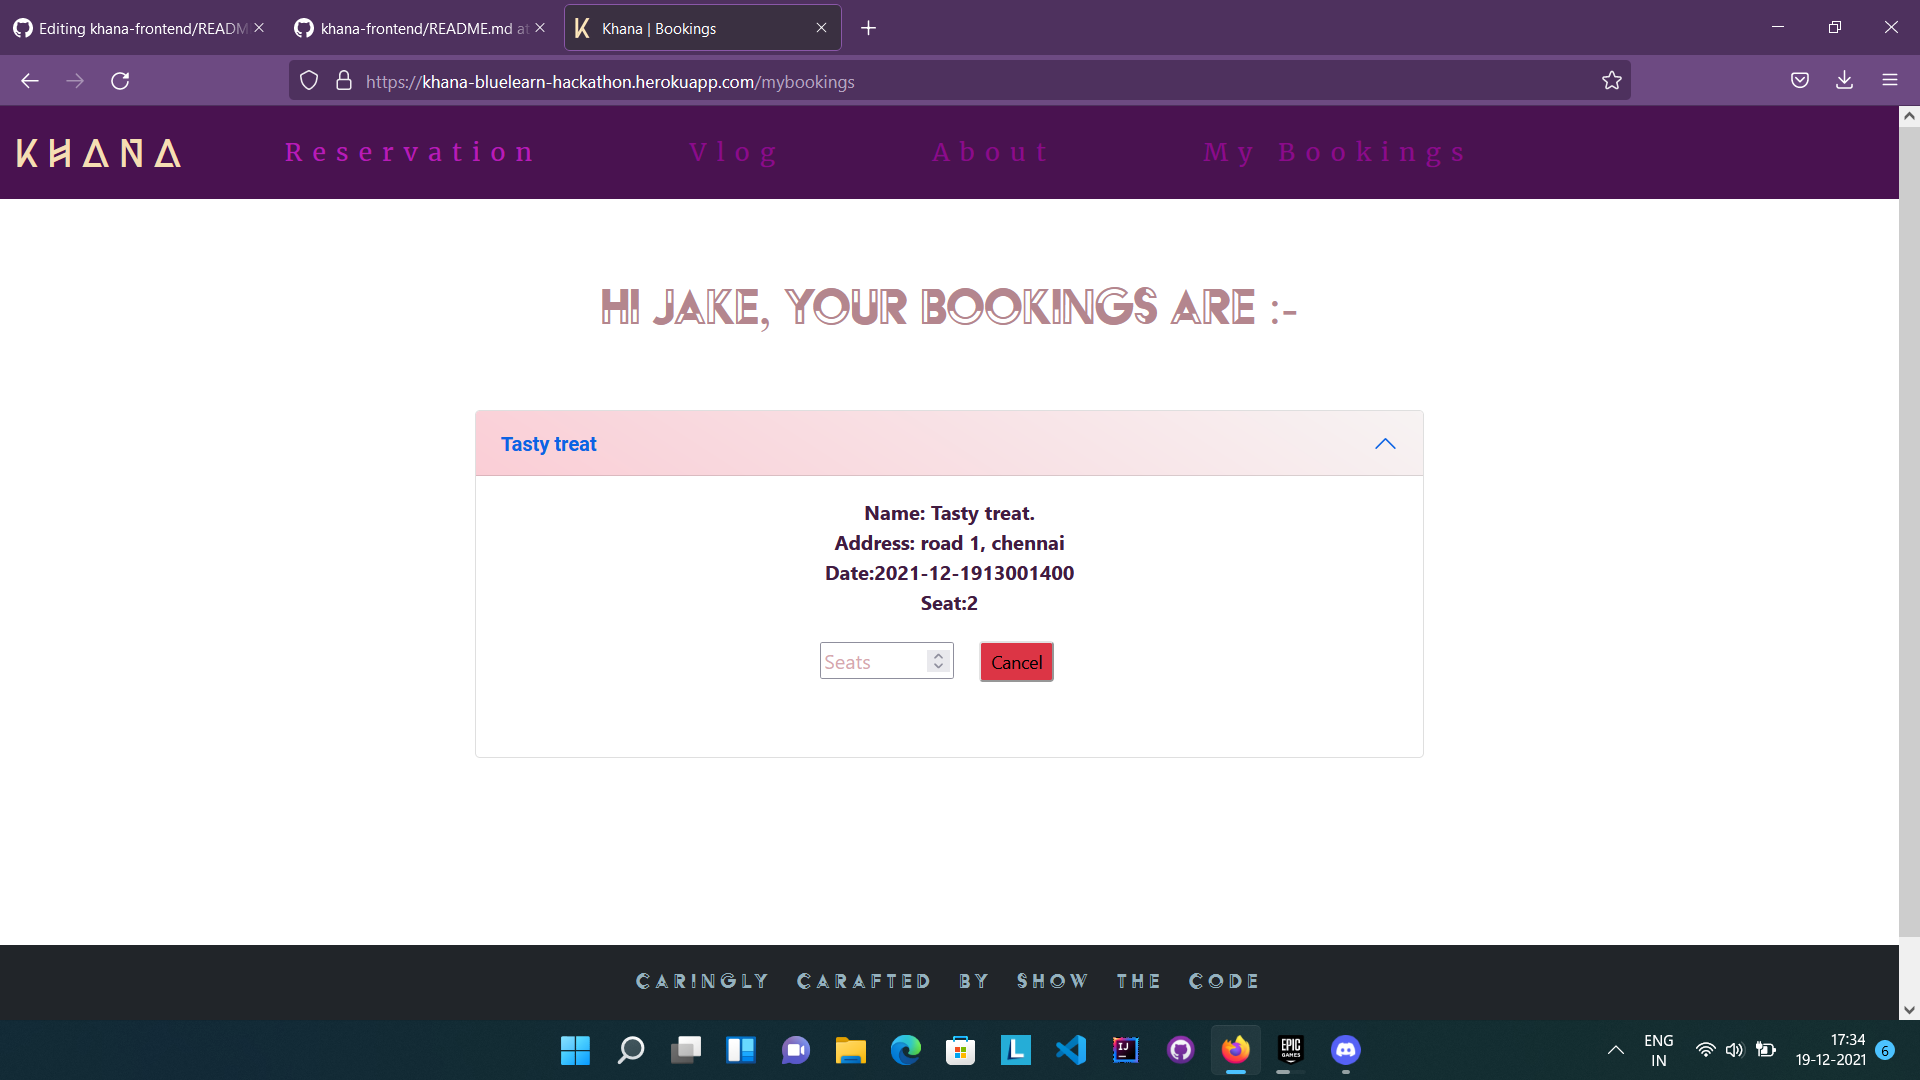This screenshot has height=1080, width=1920.
Task: Click the tracking protection shield icon
Action: [309, 81]
